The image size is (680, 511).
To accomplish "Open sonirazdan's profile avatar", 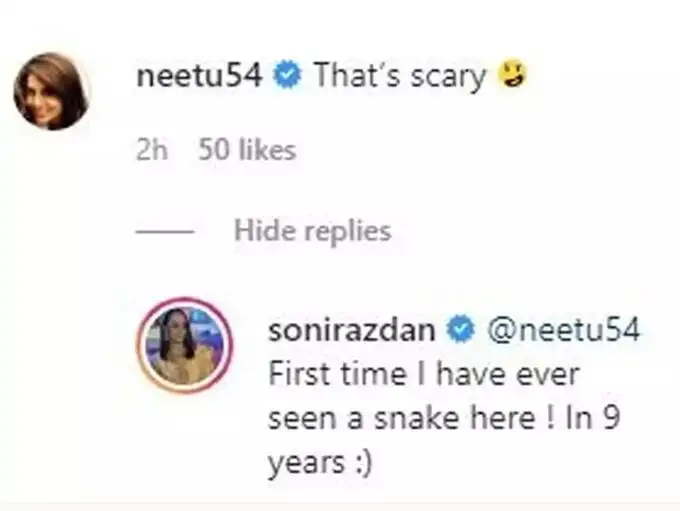I will [186, 343].
